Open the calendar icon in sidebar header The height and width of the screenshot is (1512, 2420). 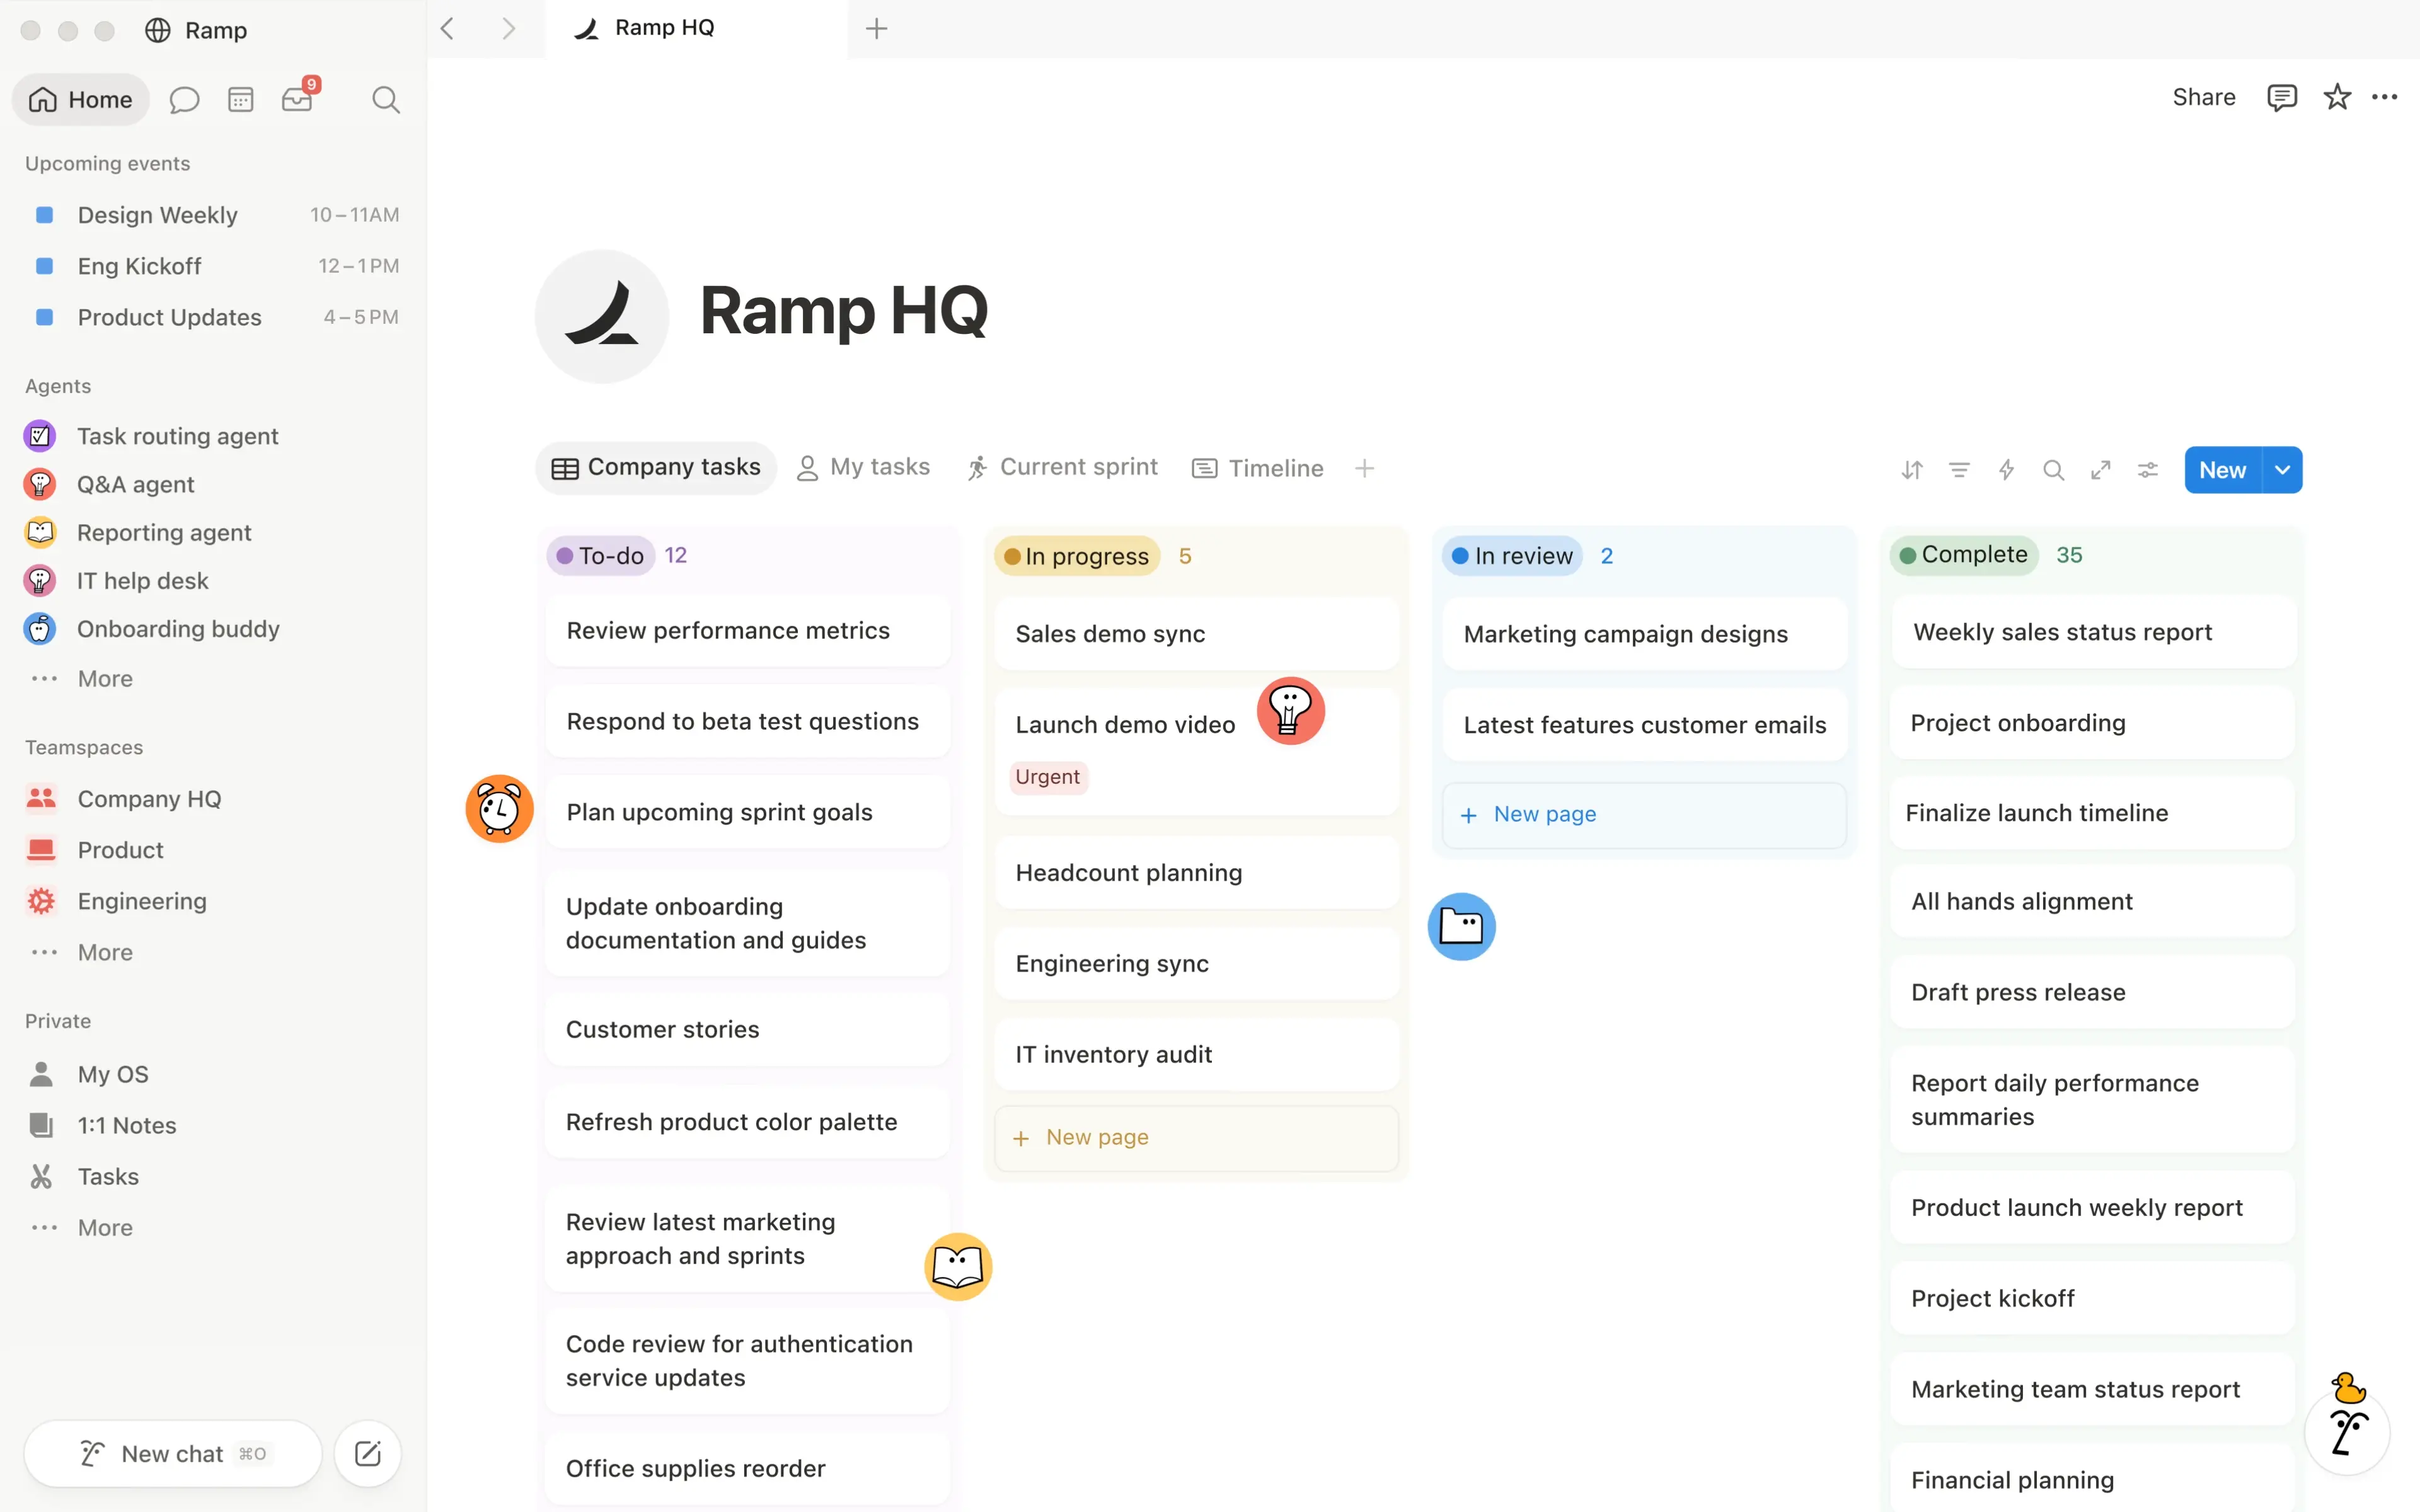241,100
